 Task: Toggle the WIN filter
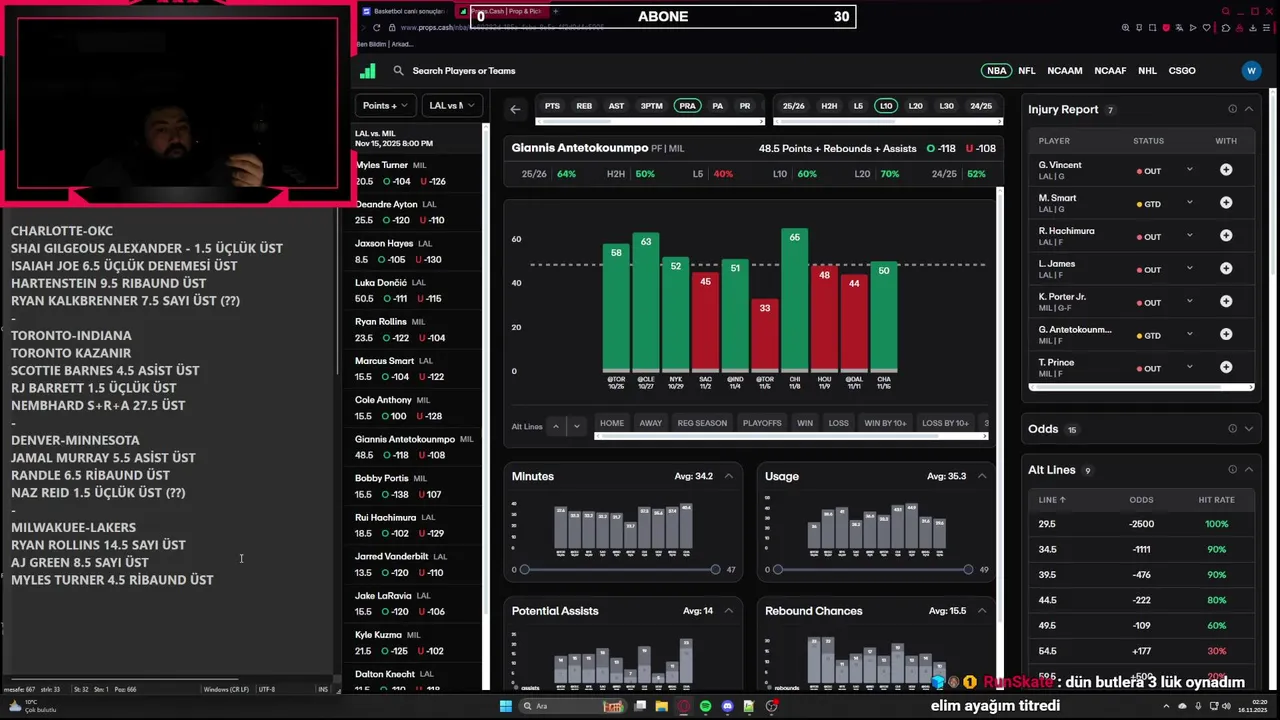click(805, 423)
